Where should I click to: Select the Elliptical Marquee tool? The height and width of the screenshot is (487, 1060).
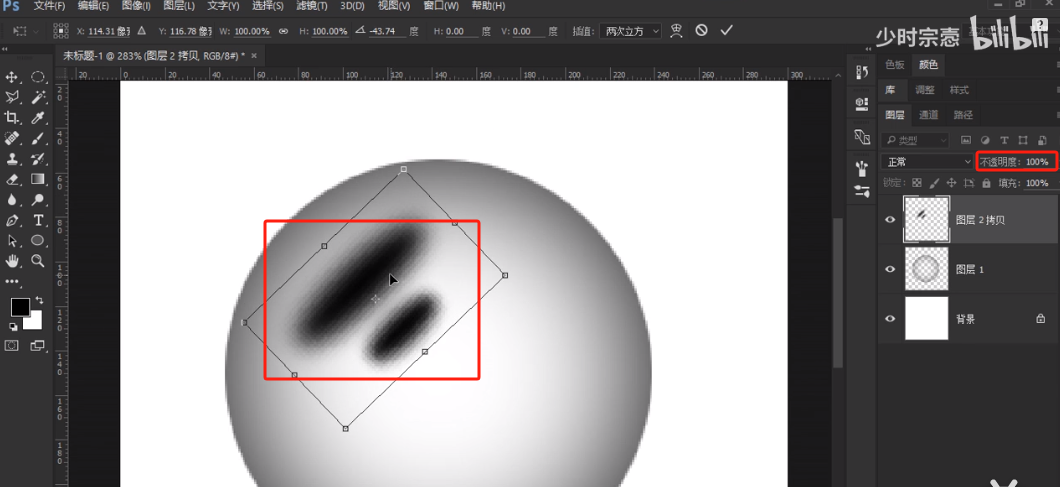coord(38,77)
